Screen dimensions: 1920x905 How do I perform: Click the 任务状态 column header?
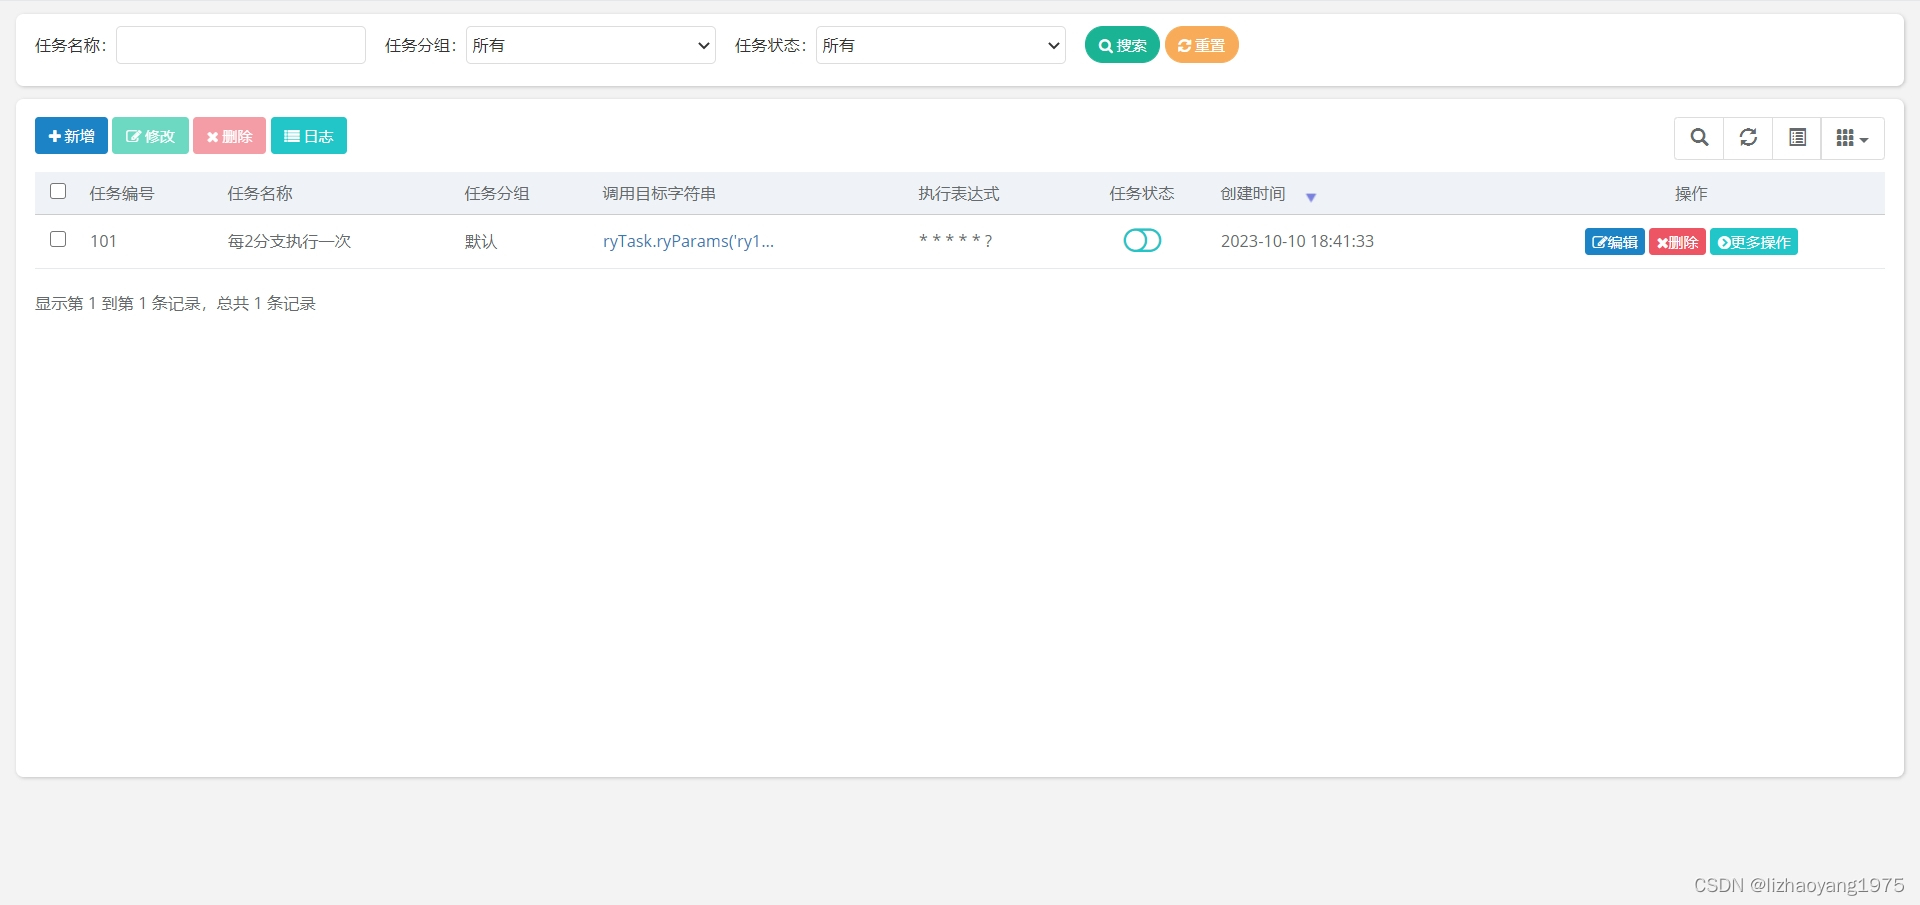[x=1142, y=193]
